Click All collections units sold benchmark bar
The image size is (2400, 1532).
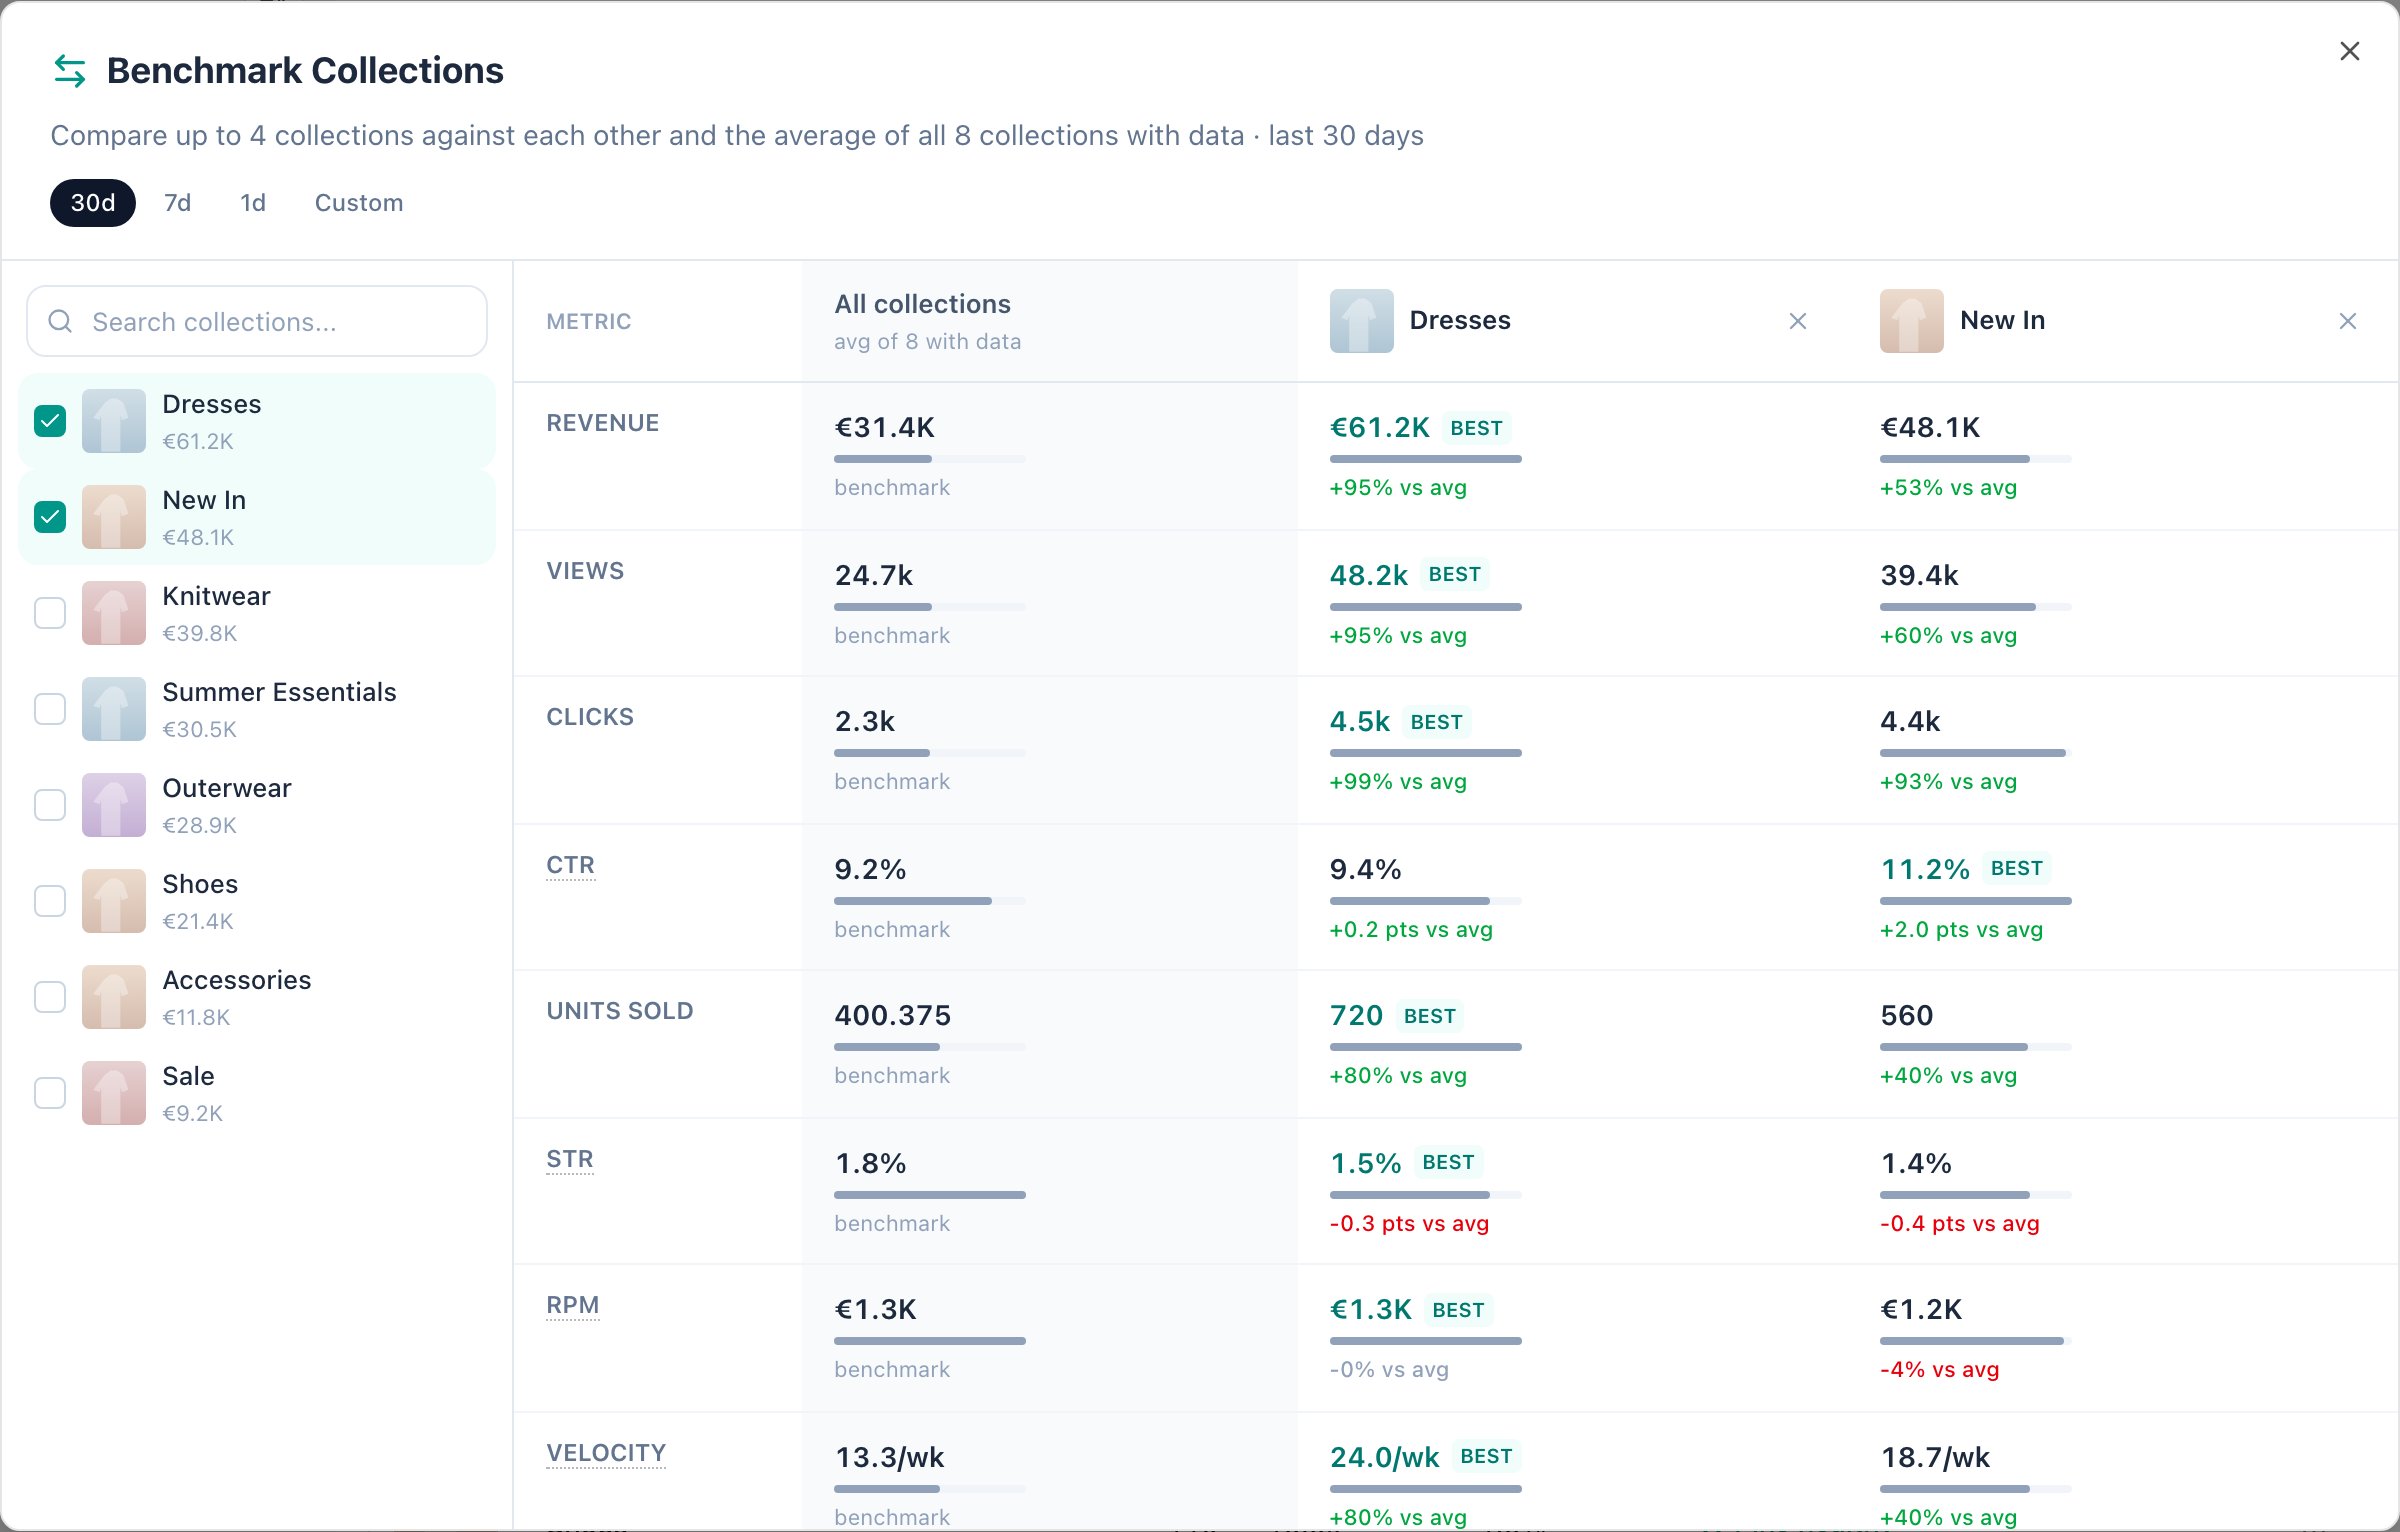[x=930, y=1047]
